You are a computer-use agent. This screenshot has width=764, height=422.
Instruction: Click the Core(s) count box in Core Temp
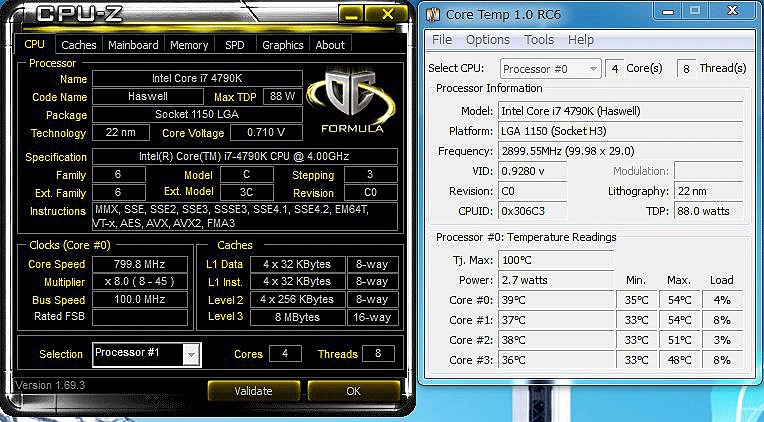[x=614, y=69]
